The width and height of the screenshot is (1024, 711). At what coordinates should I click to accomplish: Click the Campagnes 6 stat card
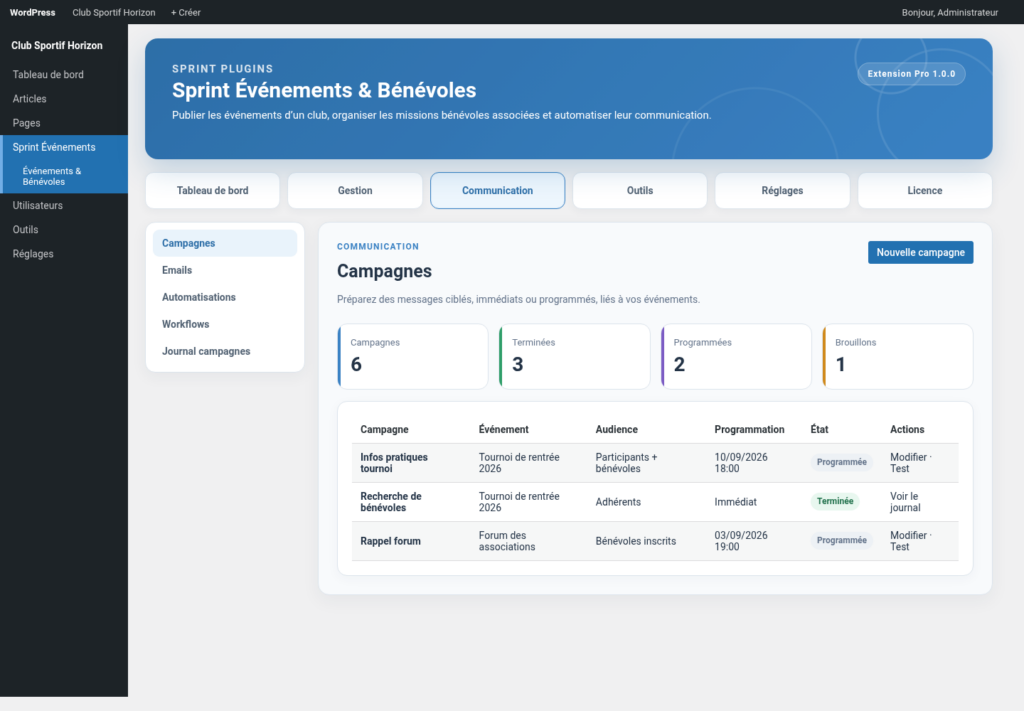tap(413, 356)
